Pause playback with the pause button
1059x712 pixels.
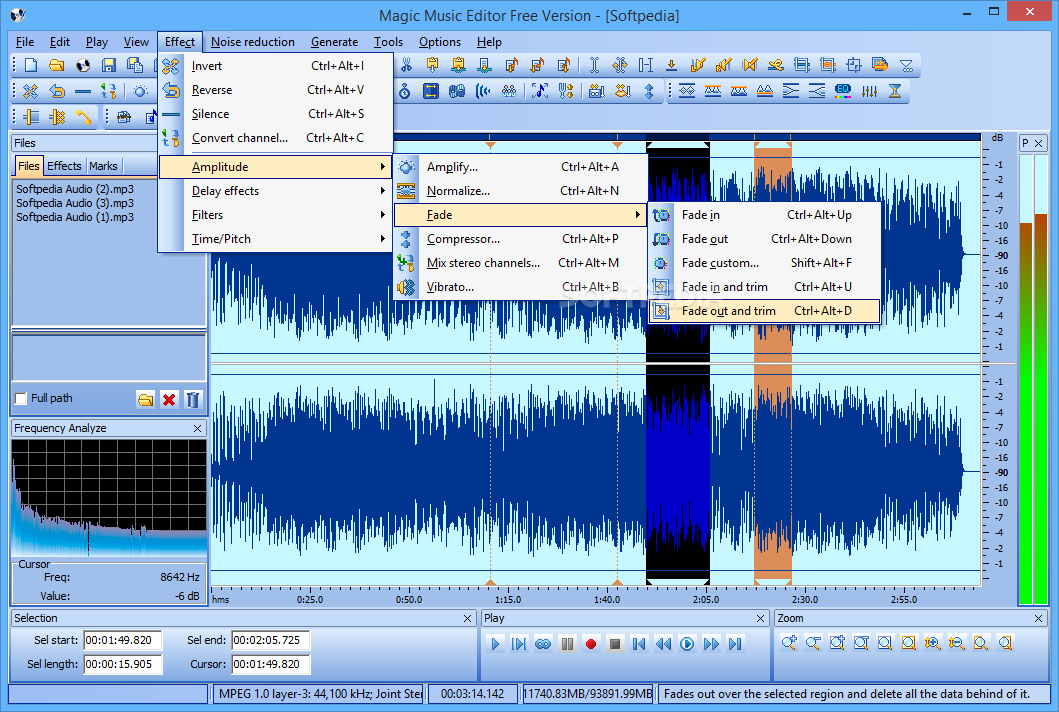pos(567,644)
